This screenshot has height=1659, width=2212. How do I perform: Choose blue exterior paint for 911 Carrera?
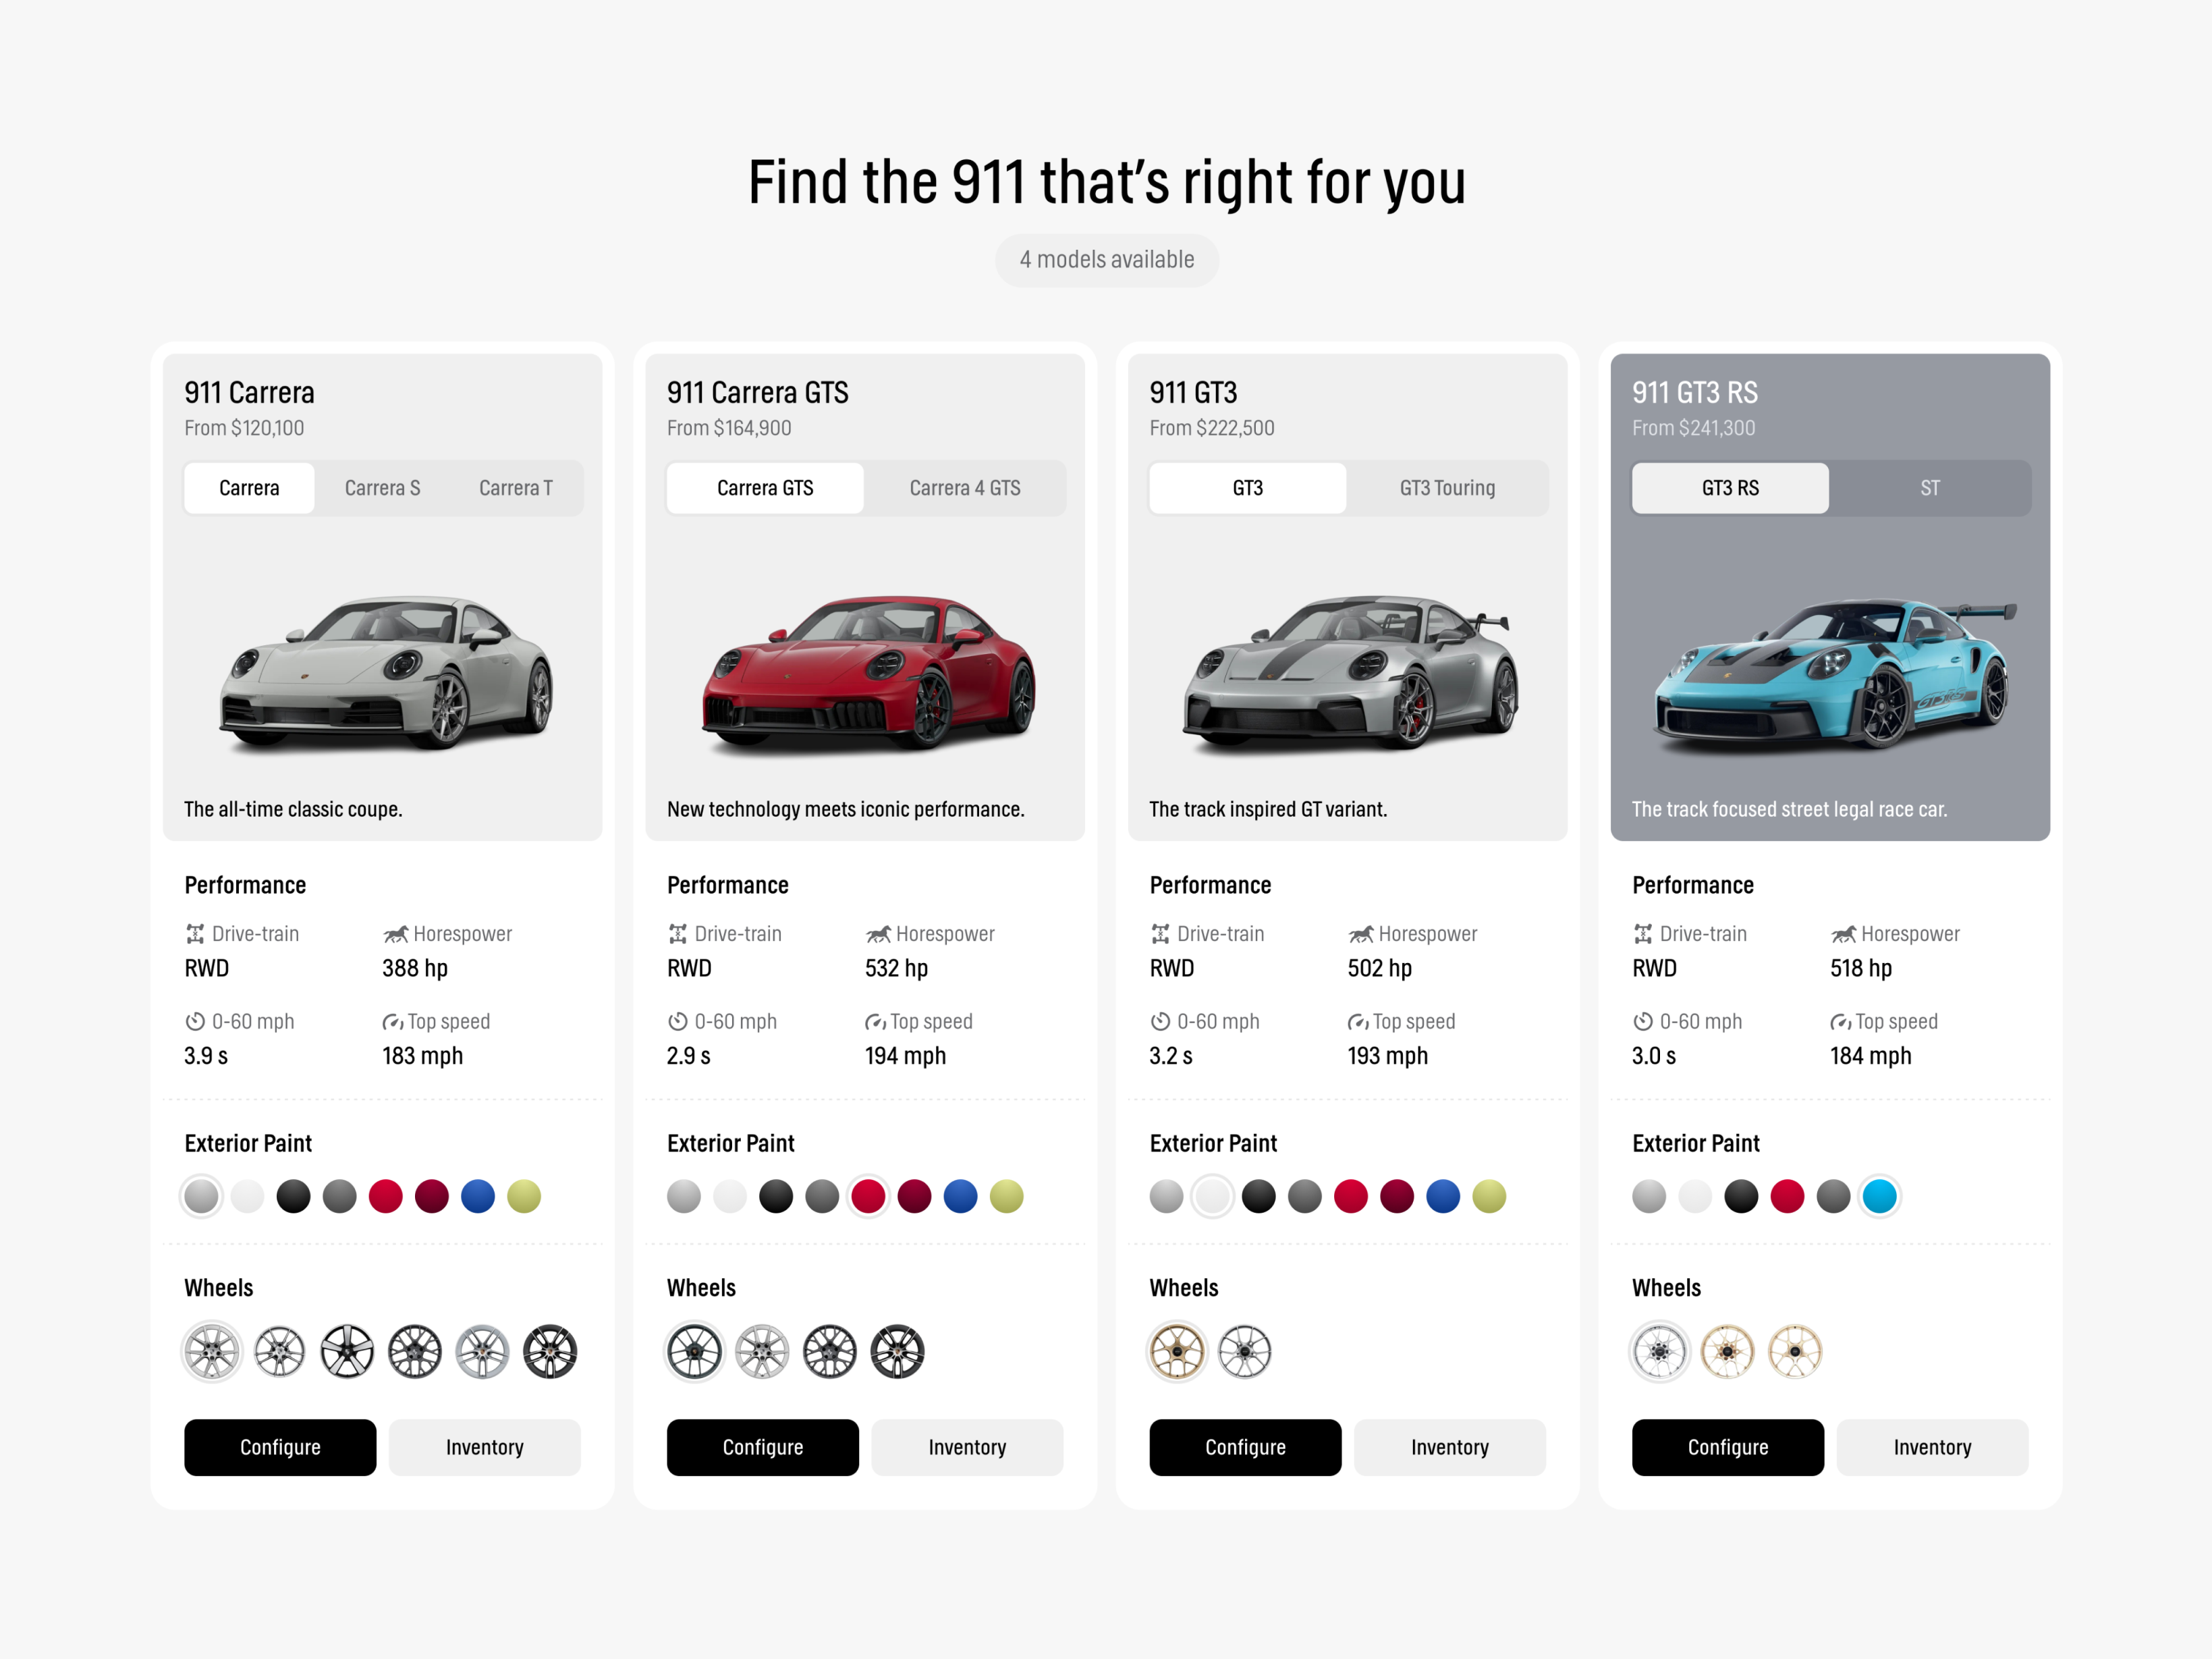pos(478,1196)
